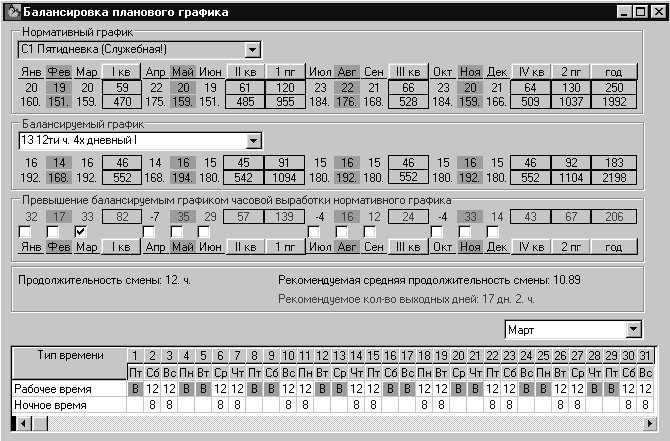The image size is (670, 441).
Task: Open the Балансируемый график dropdown arrow
Action: pos(253,141)
